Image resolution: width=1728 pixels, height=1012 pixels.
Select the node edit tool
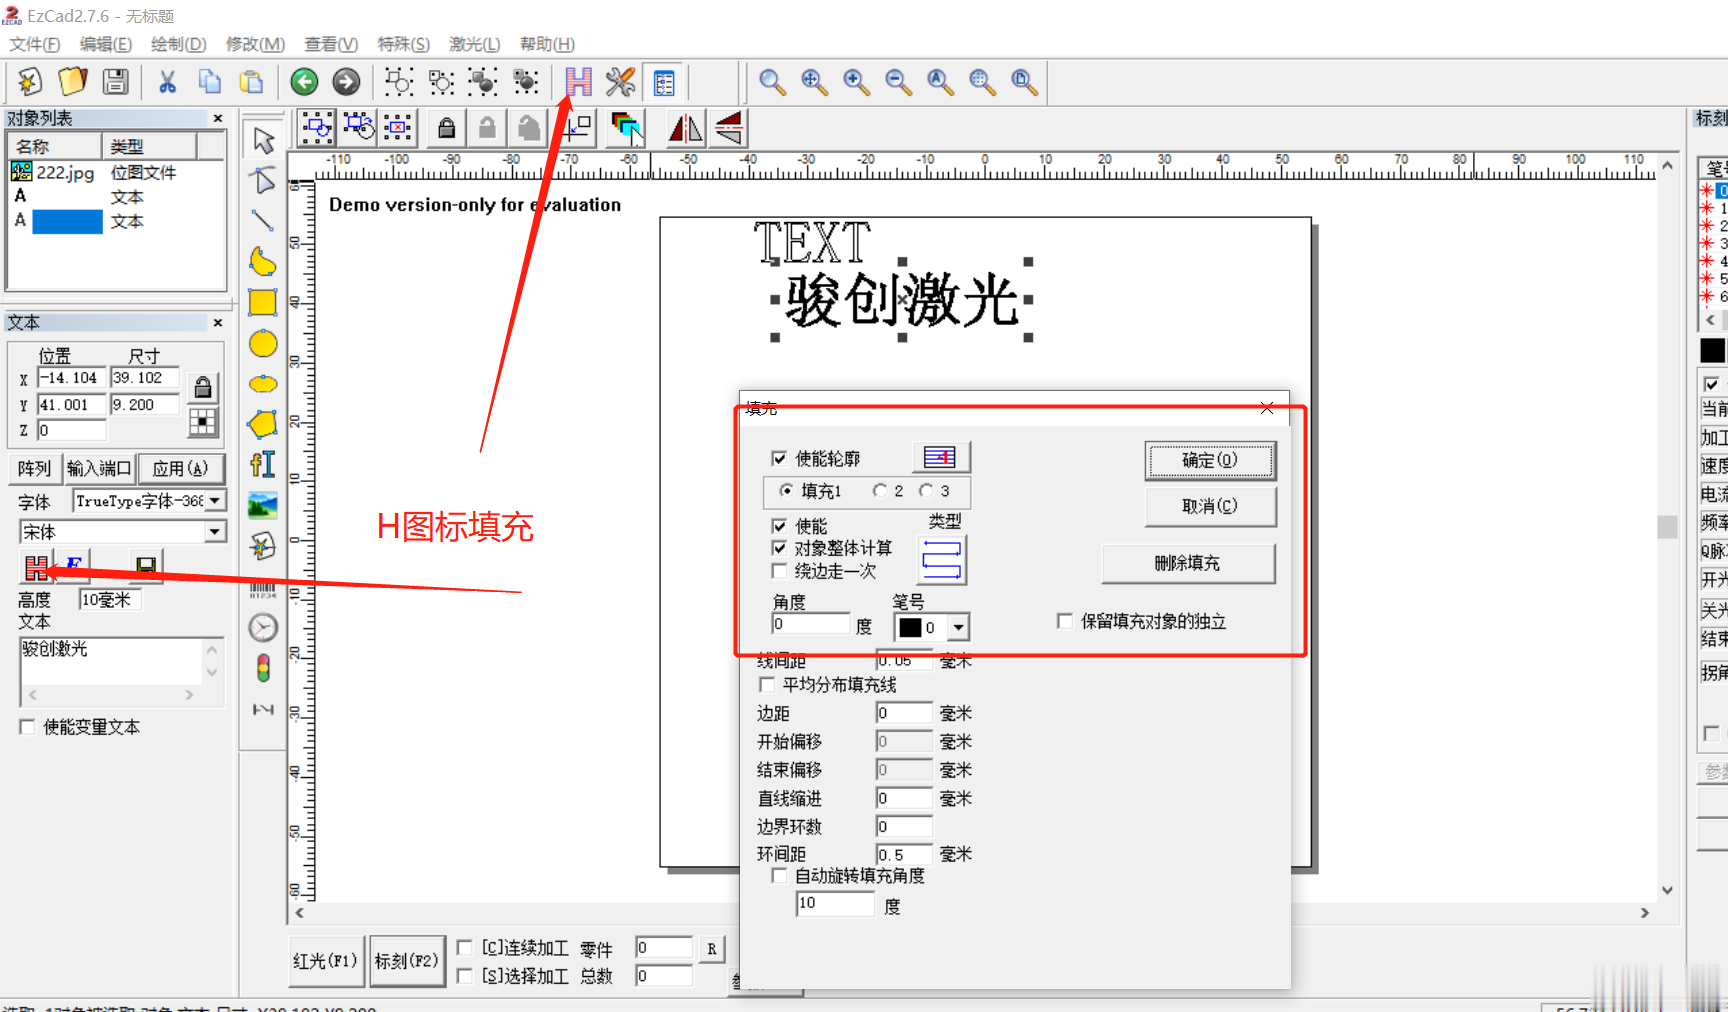point(263,180)
